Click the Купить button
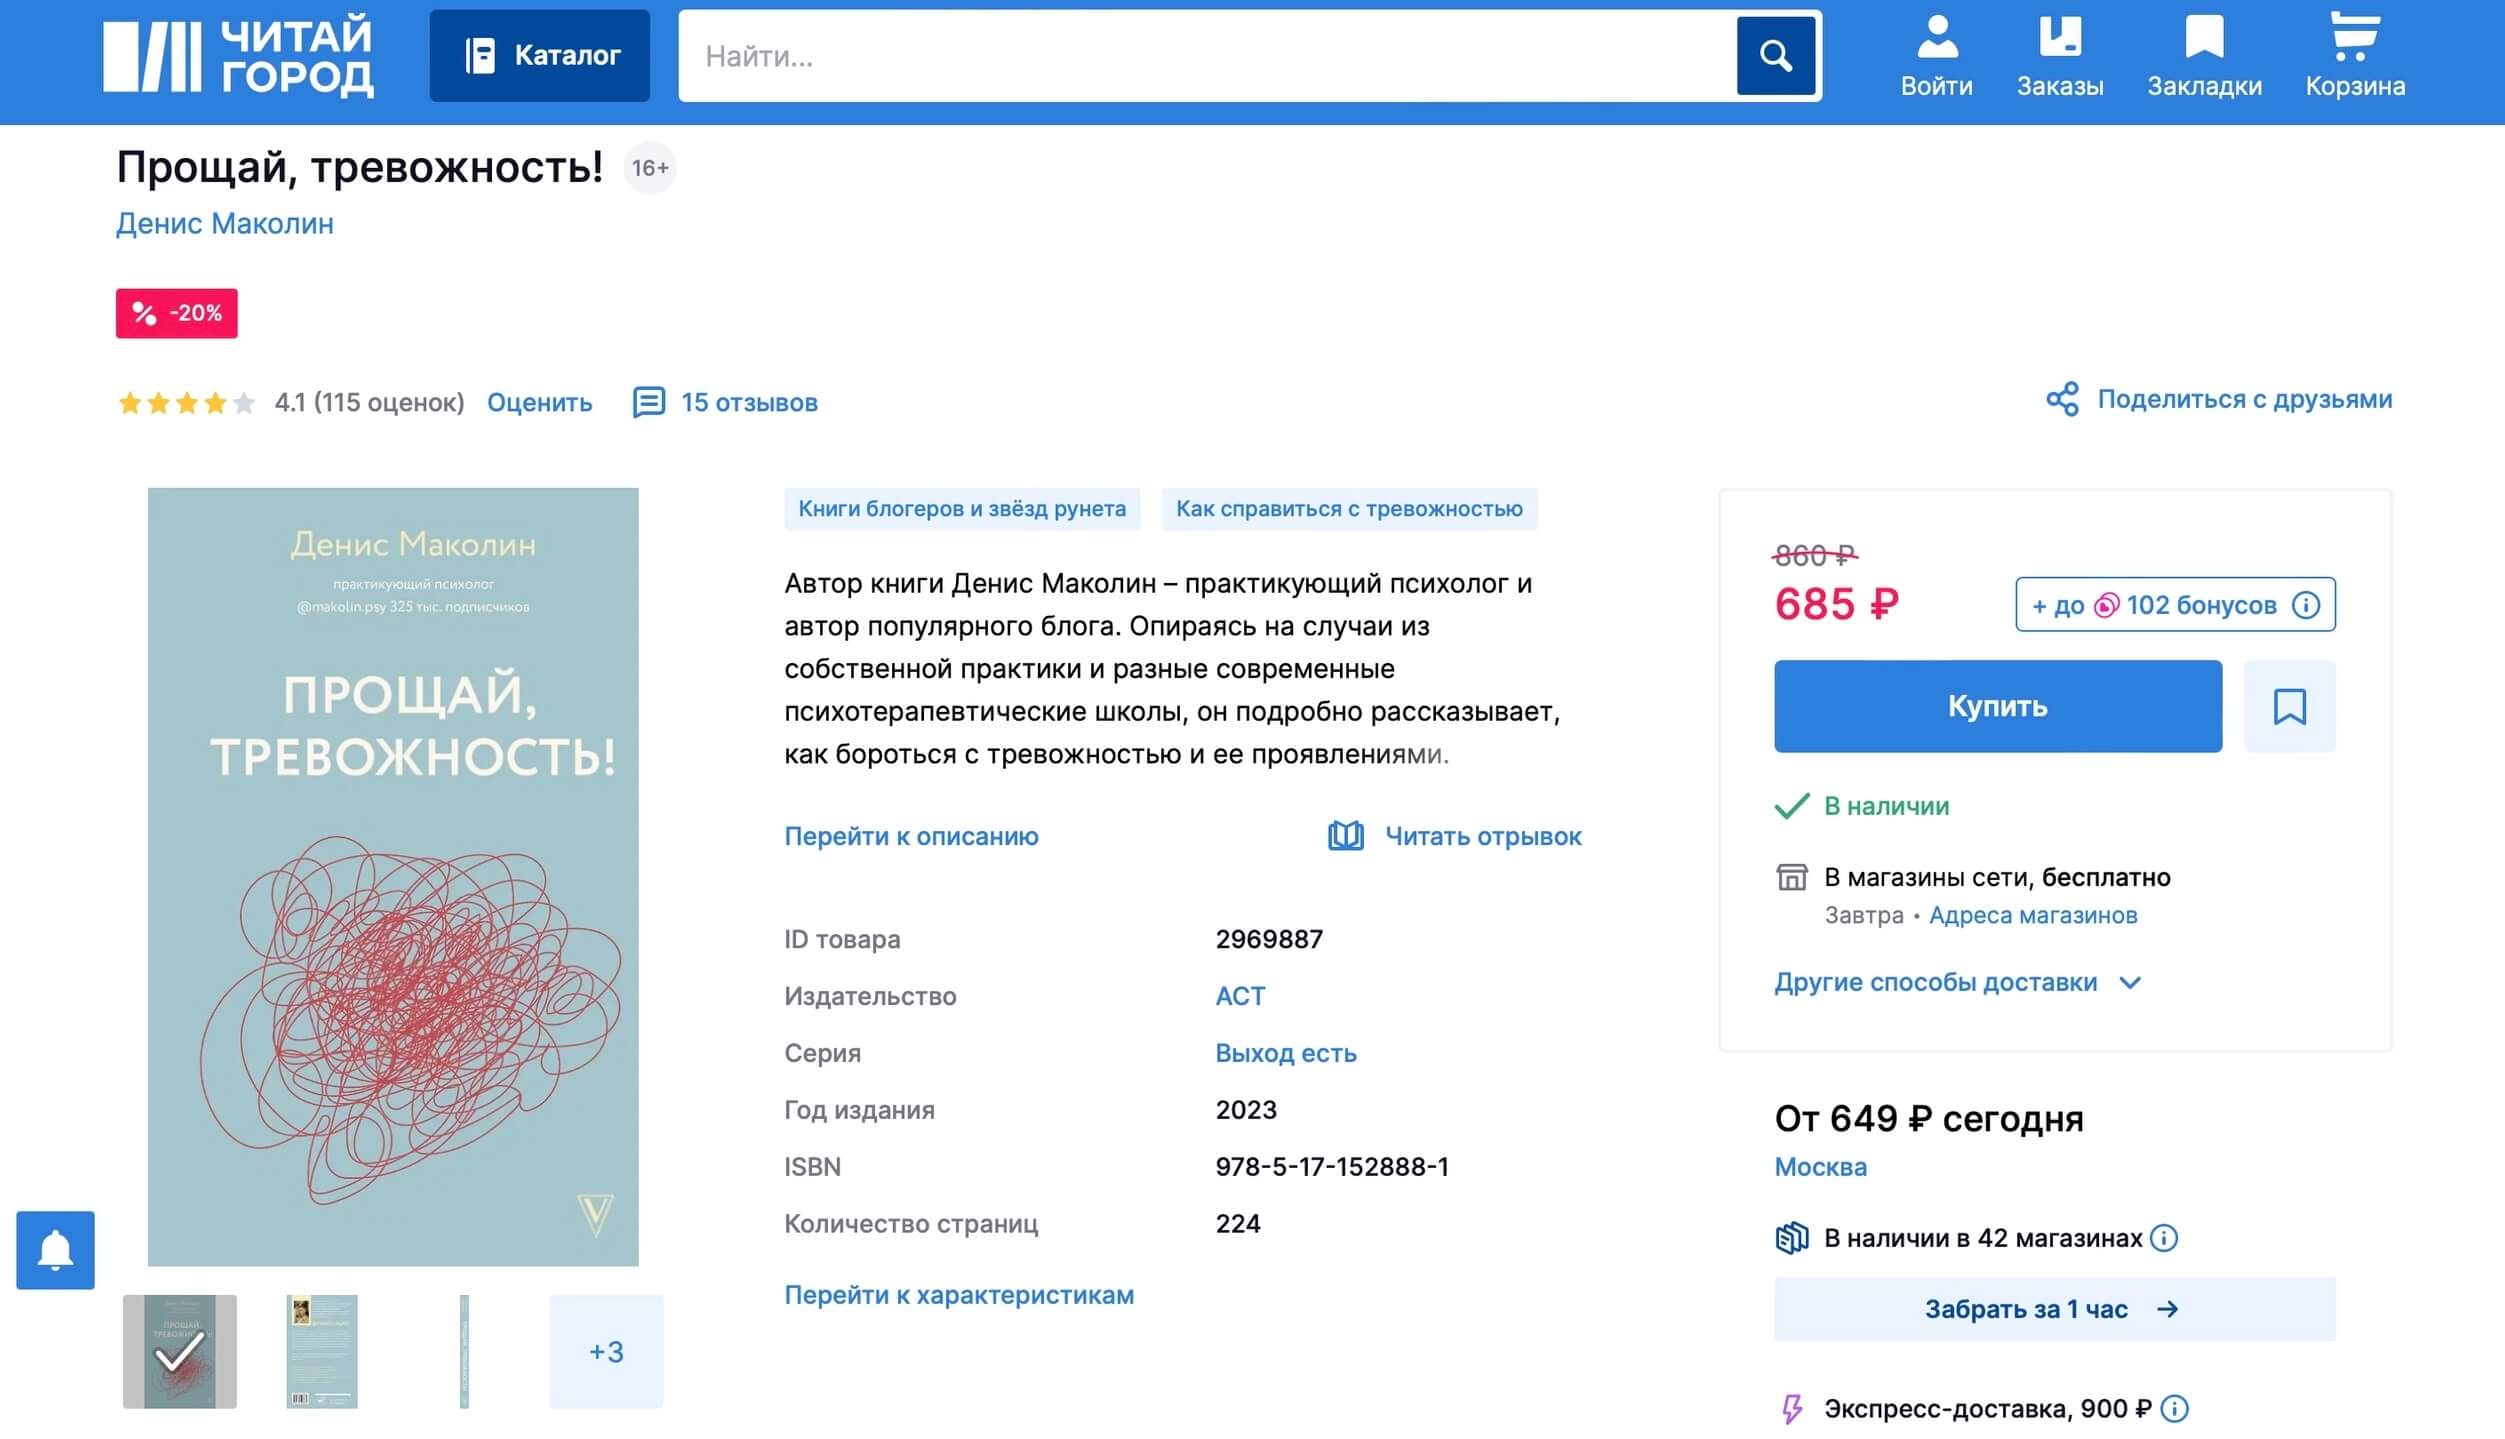This screenshot has width=2505, height=1439. click(1998, 706)
